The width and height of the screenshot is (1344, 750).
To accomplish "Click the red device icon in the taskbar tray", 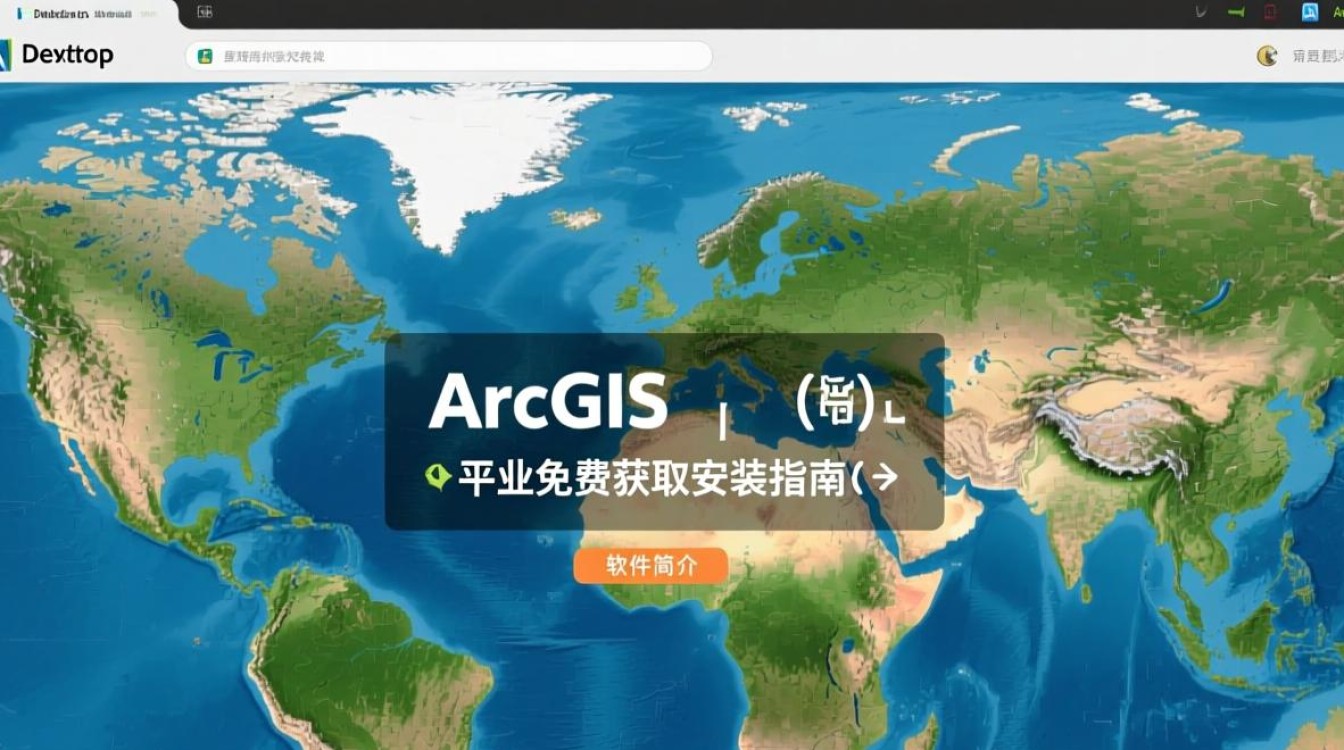I will pyautogui.click(x=1270, y=13).
